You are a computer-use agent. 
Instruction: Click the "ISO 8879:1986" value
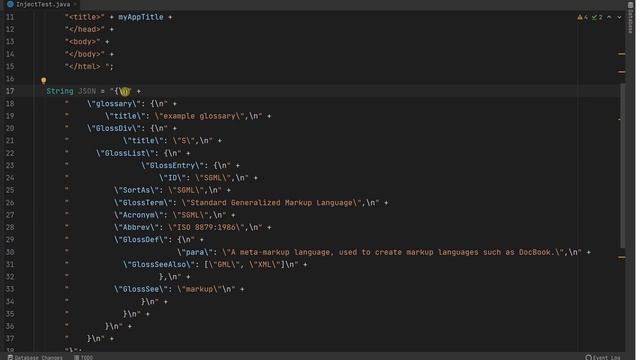point(206,227)
